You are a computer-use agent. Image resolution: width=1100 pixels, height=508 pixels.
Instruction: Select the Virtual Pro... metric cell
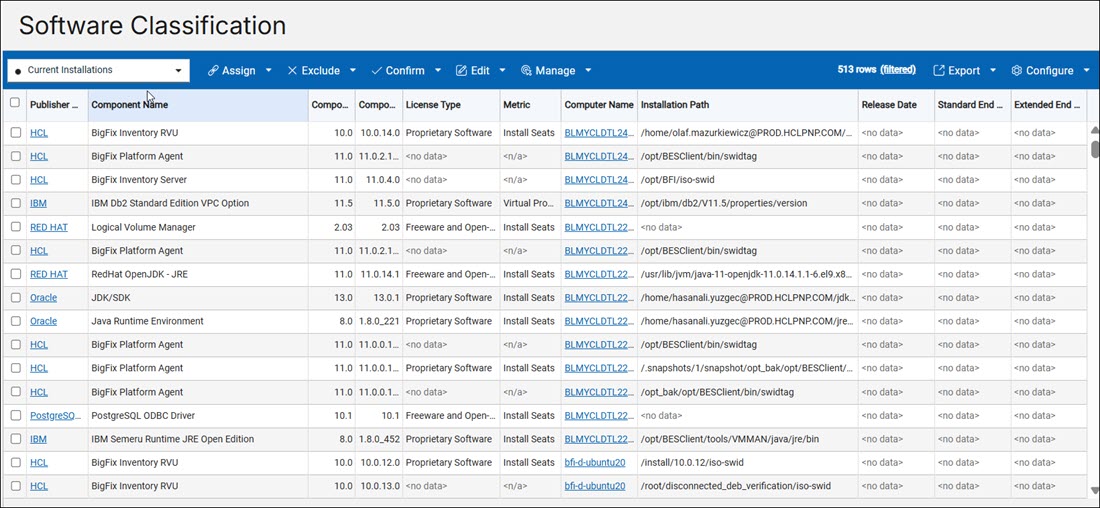[530, 203]
